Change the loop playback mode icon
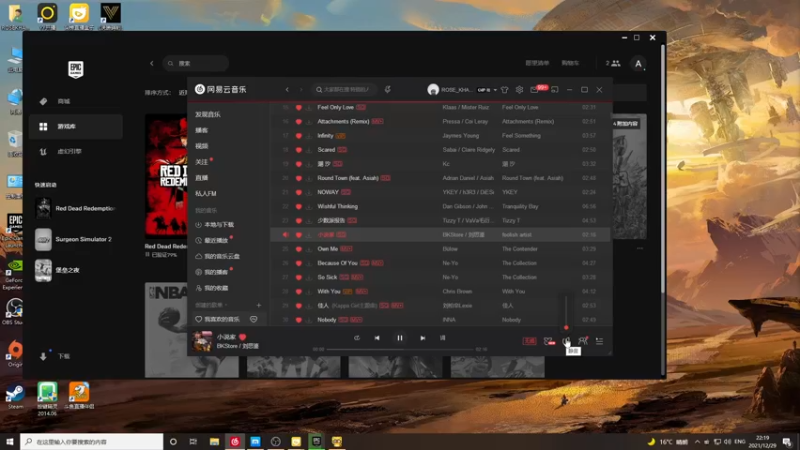800x450 pixels. 357,338
